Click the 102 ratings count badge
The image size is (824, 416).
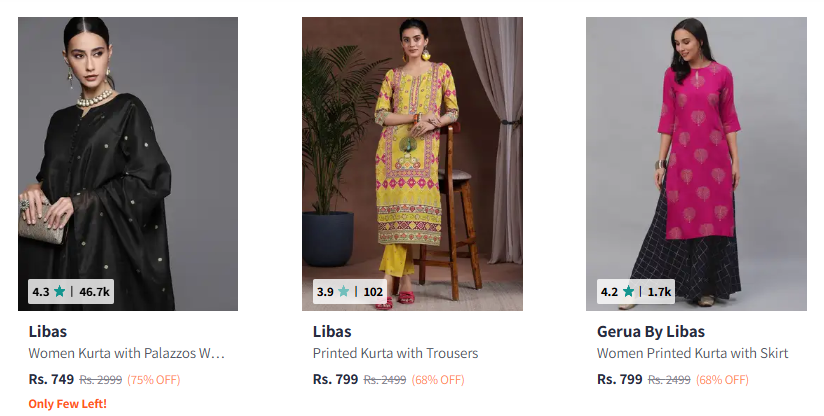click(373, 292)
